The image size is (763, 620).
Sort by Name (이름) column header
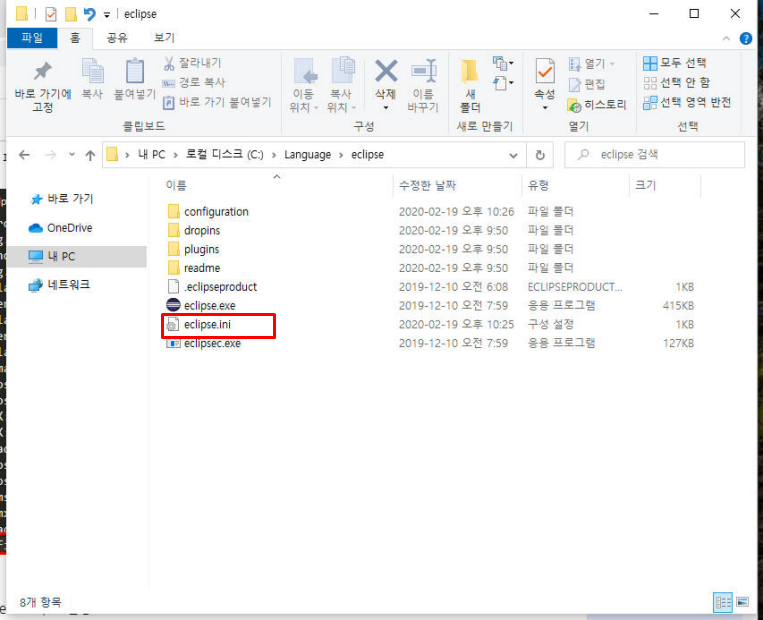(x=176, y=185)
